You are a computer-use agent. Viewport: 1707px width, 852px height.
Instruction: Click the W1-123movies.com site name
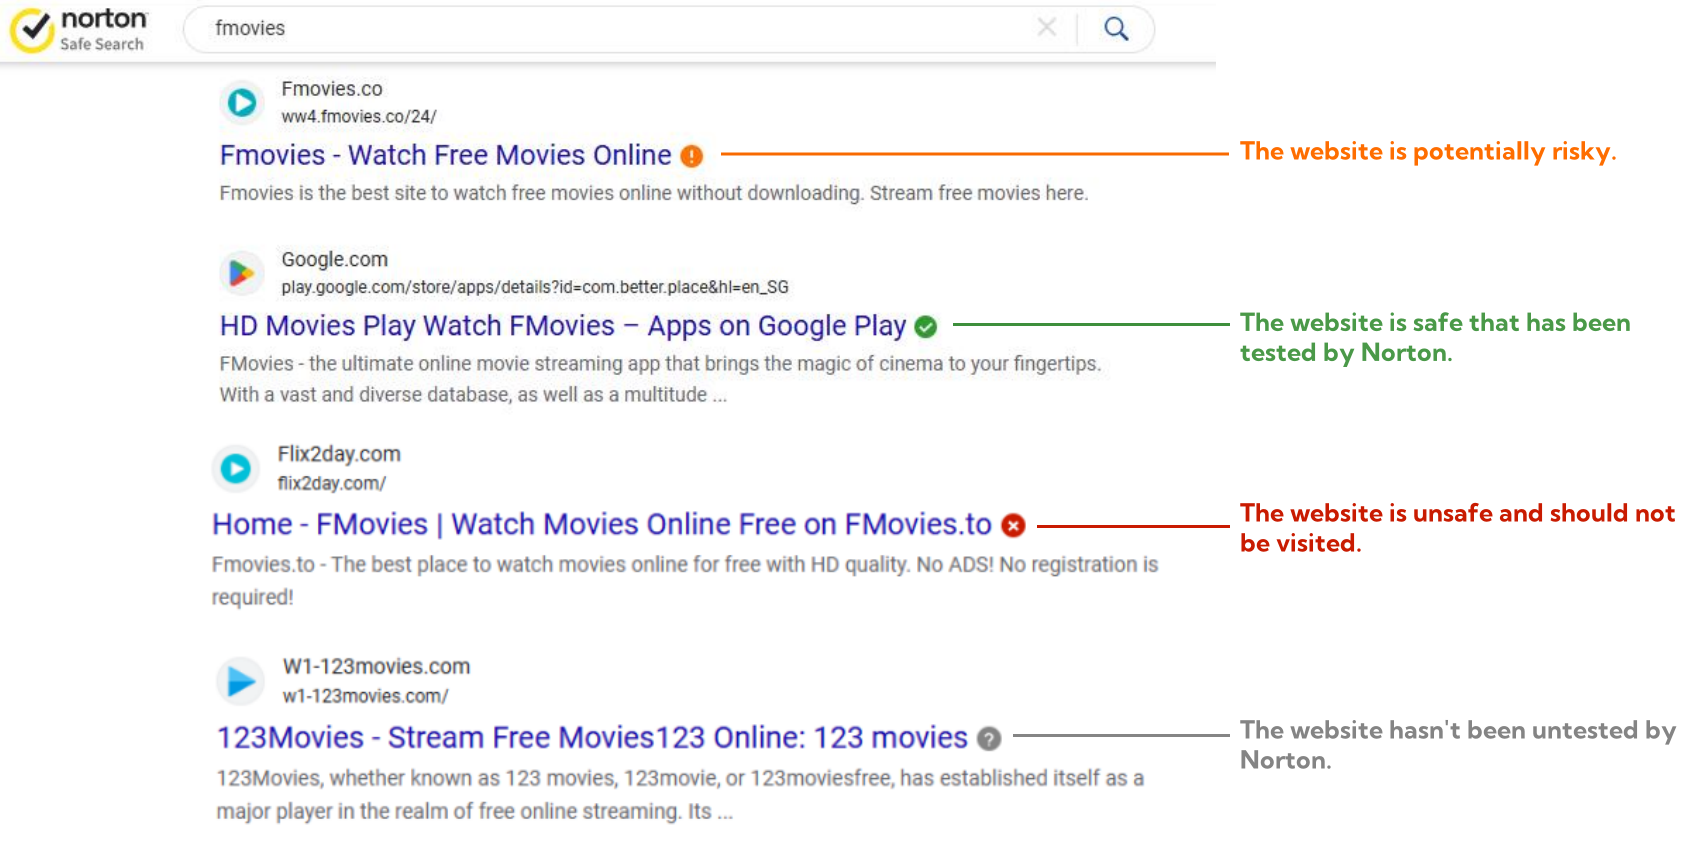click(376, 666)
